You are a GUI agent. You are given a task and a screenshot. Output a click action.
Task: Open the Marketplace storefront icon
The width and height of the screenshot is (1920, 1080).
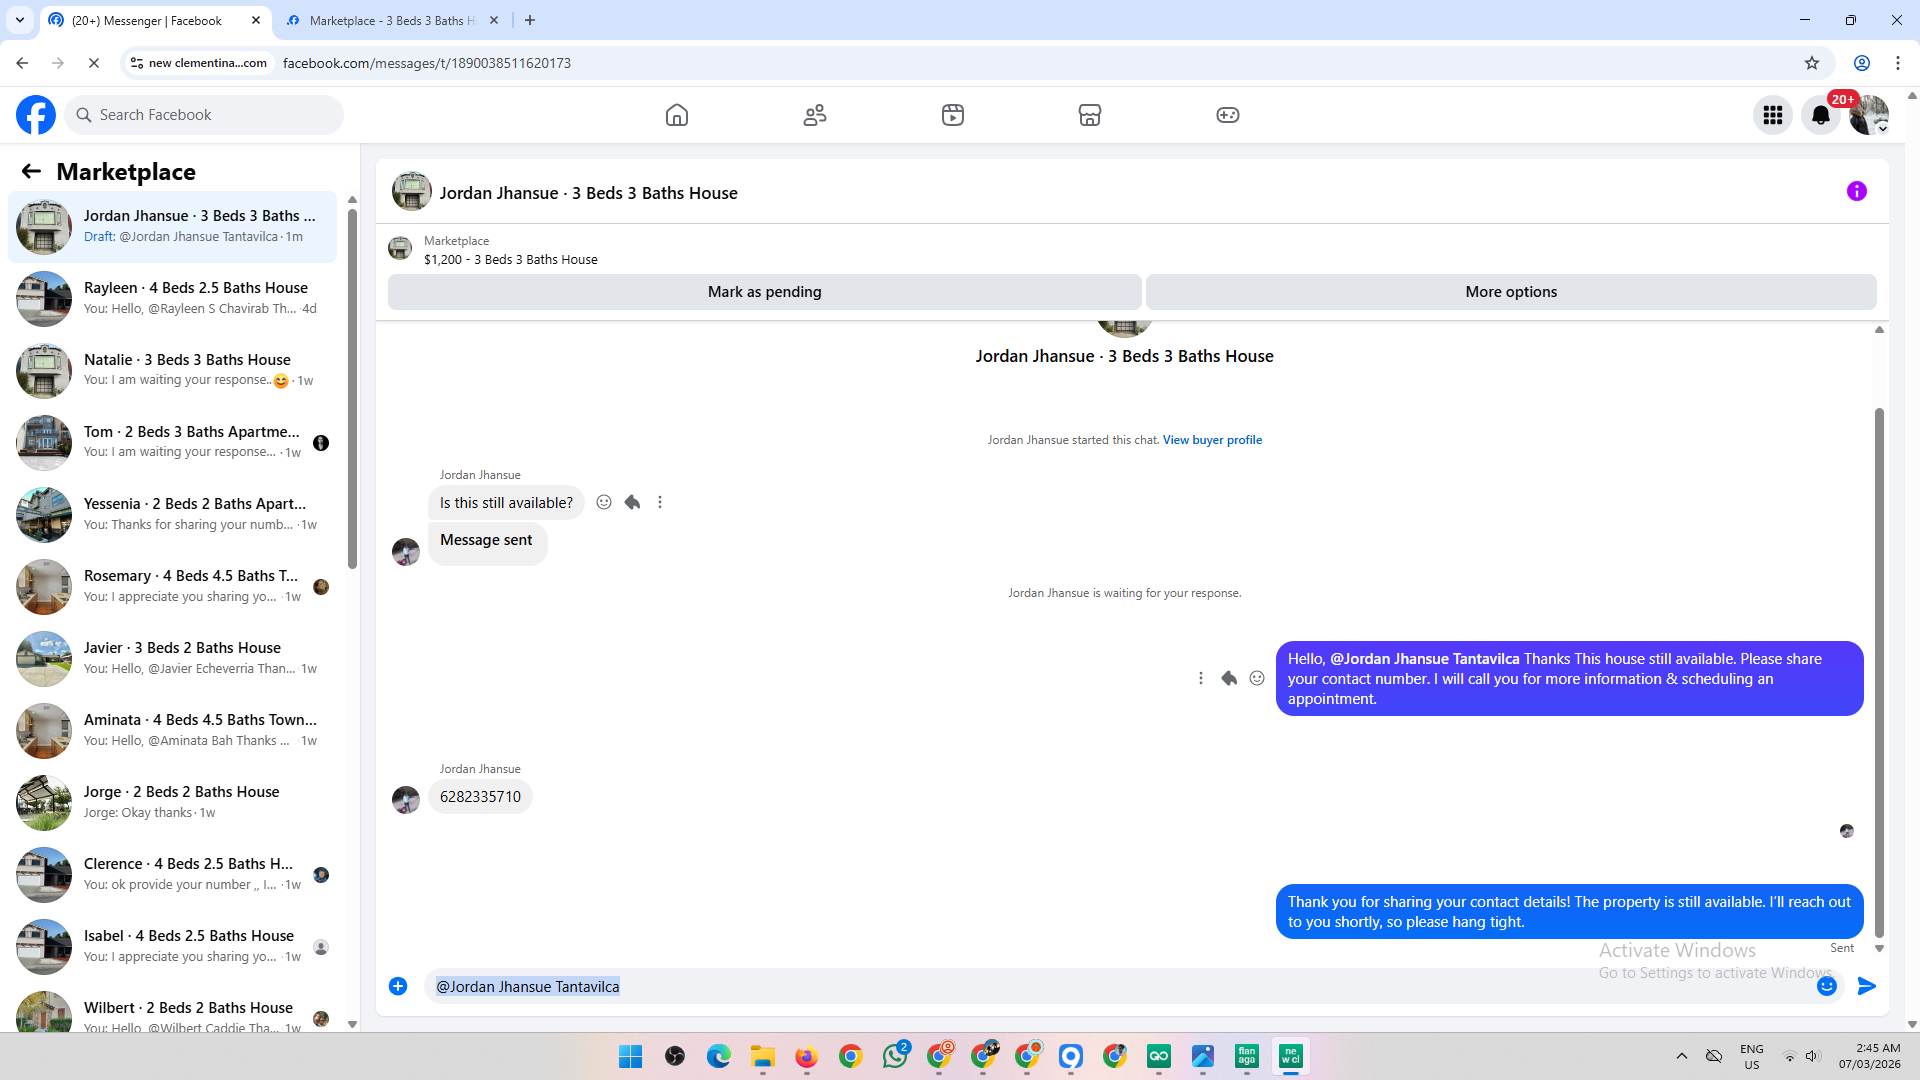1090,115
